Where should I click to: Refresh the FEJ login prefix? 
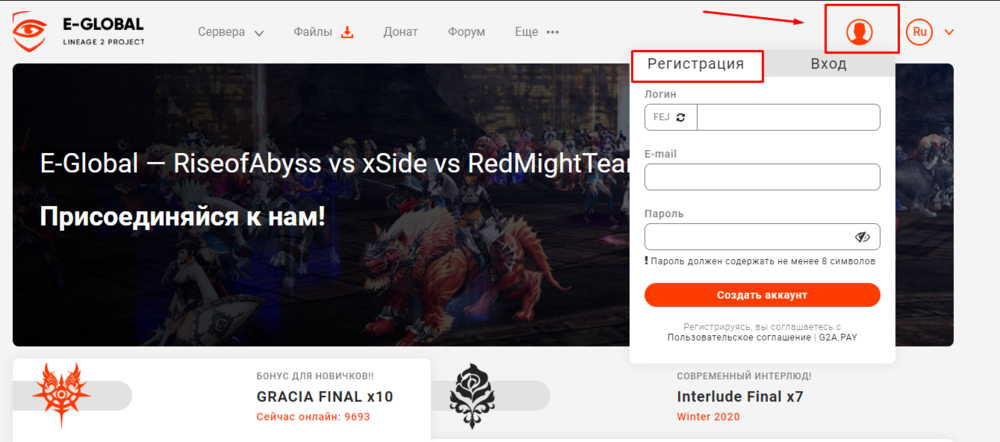(x=680, y=117)
